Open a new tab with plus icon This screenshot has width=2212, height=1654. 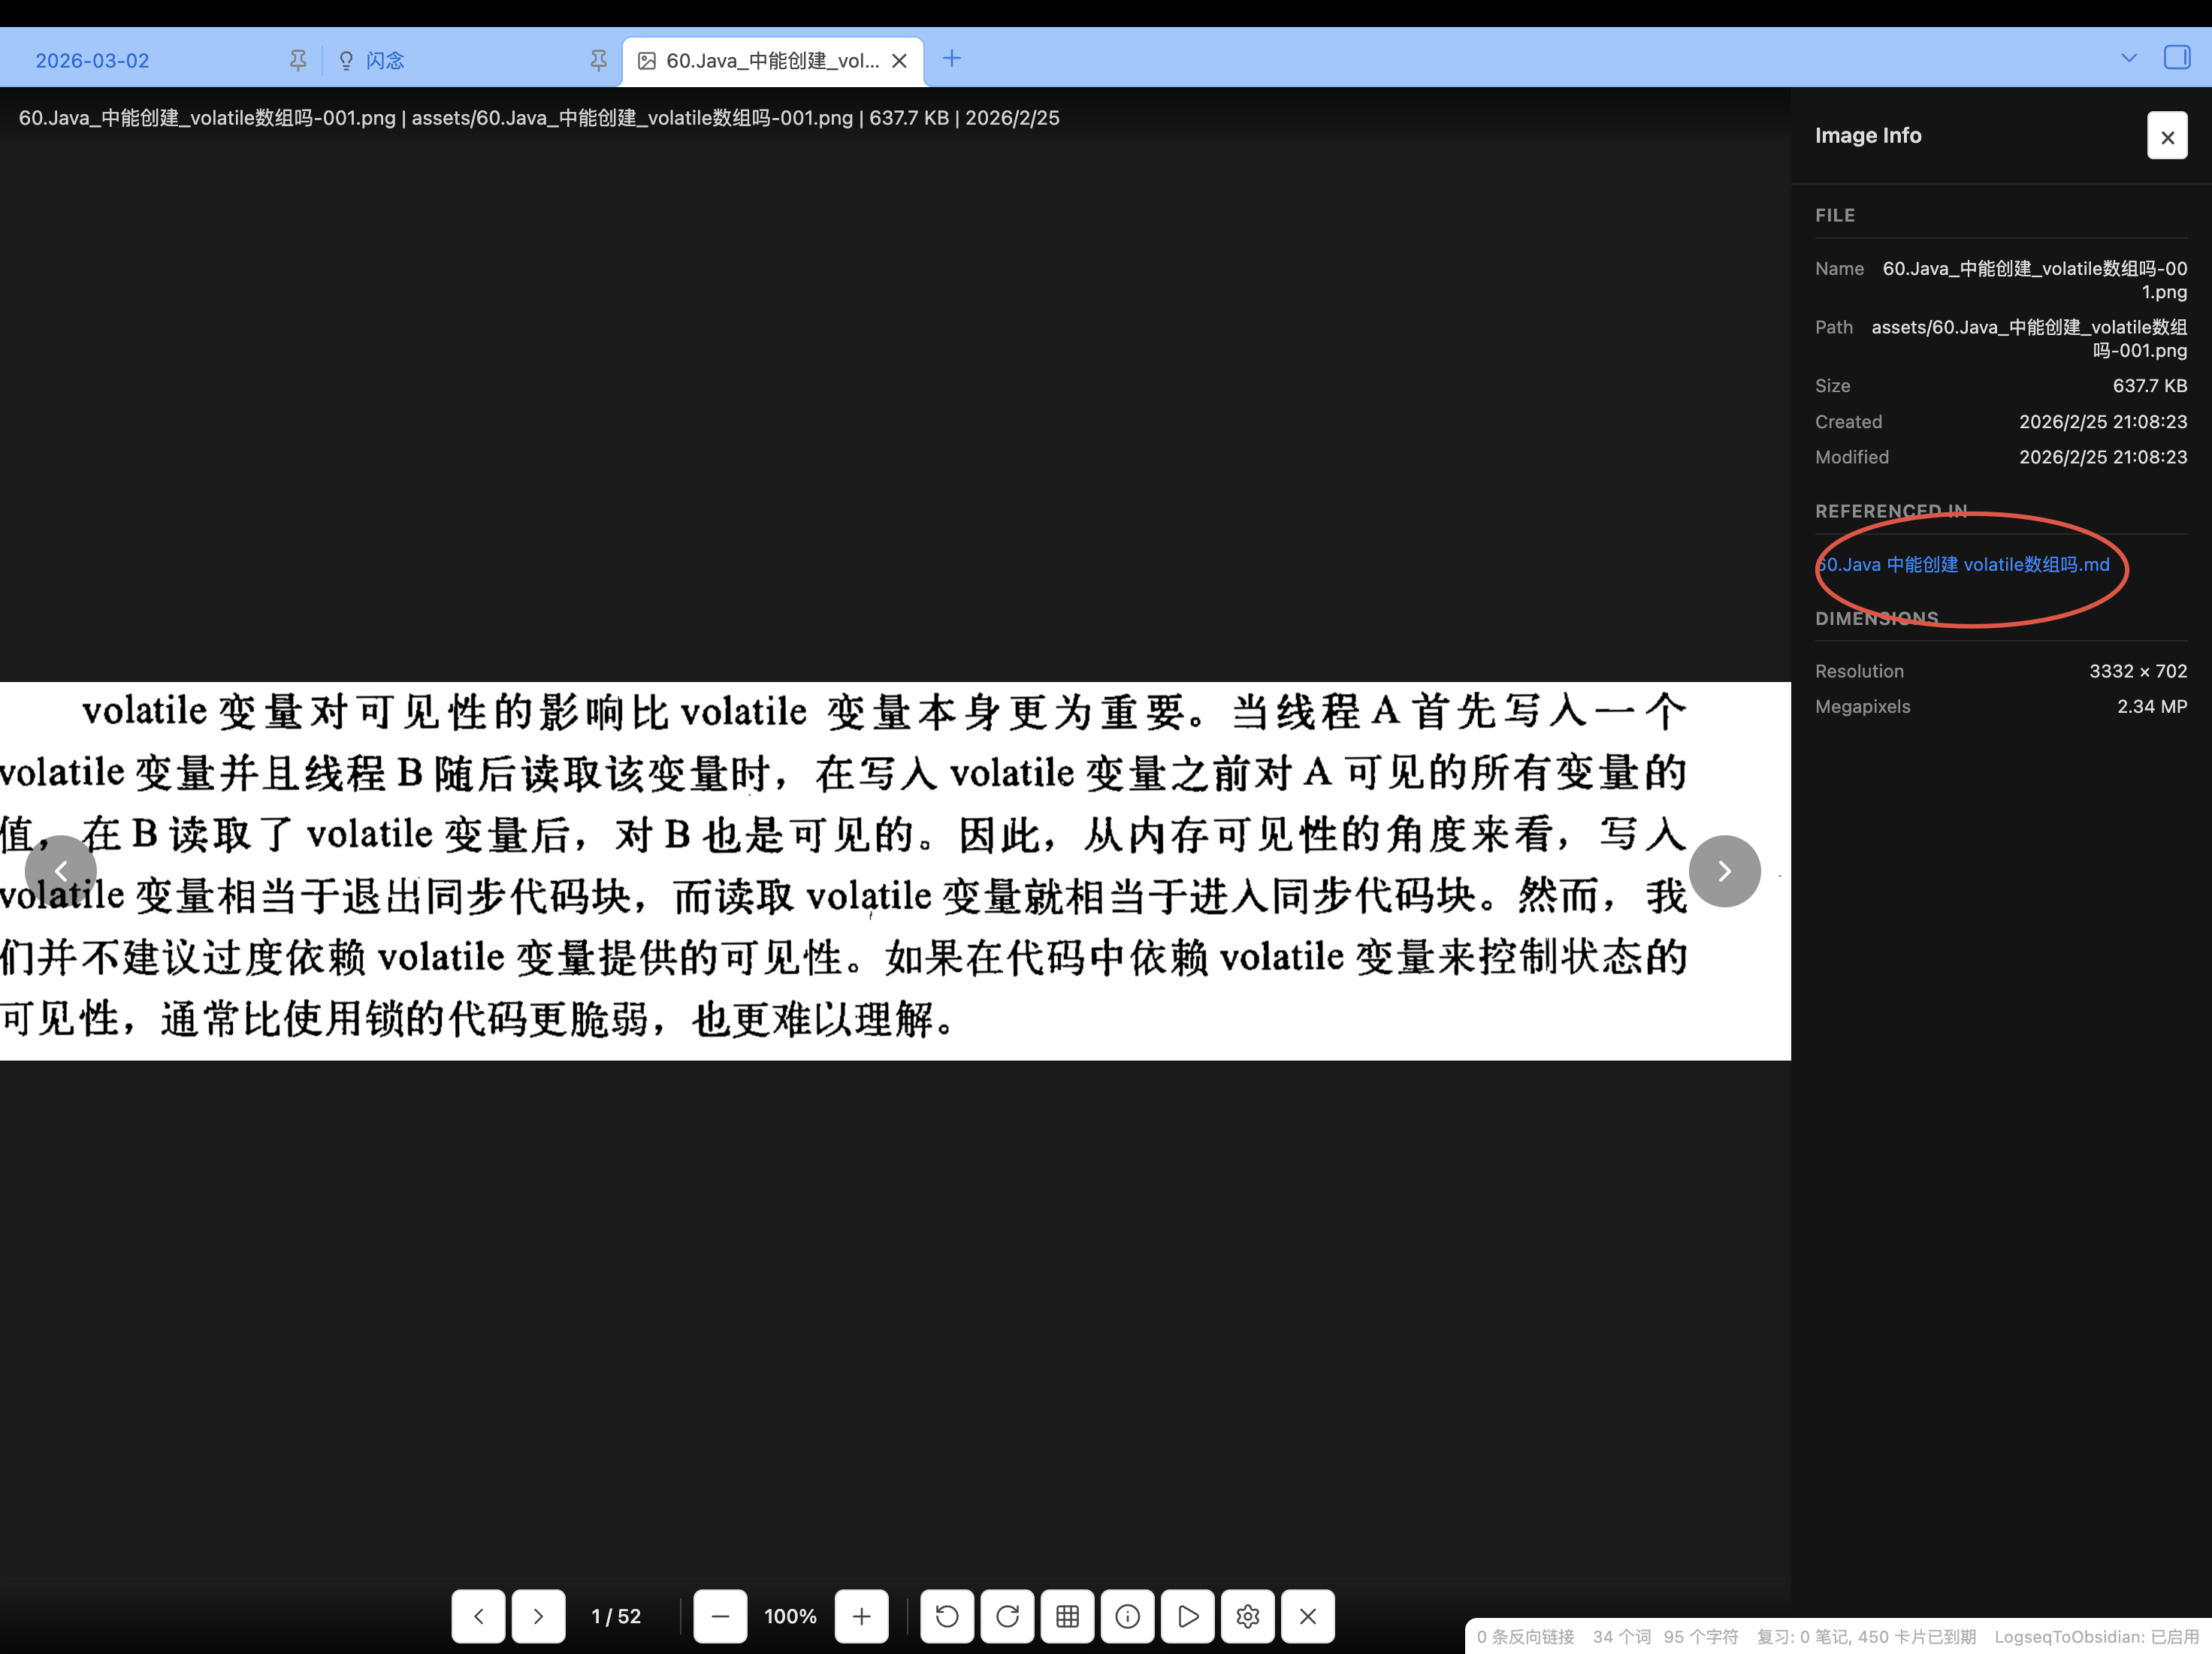(x=951, y=59)
